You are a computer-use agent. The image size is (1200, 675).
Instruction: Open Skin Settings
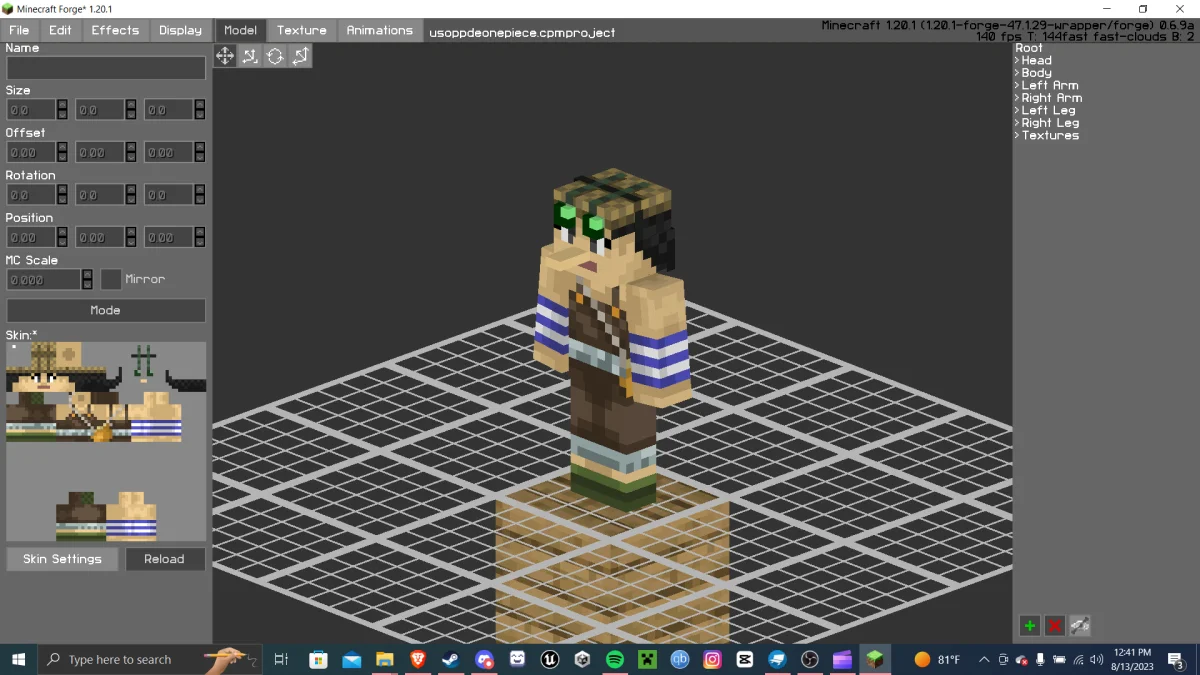(62, 559)
